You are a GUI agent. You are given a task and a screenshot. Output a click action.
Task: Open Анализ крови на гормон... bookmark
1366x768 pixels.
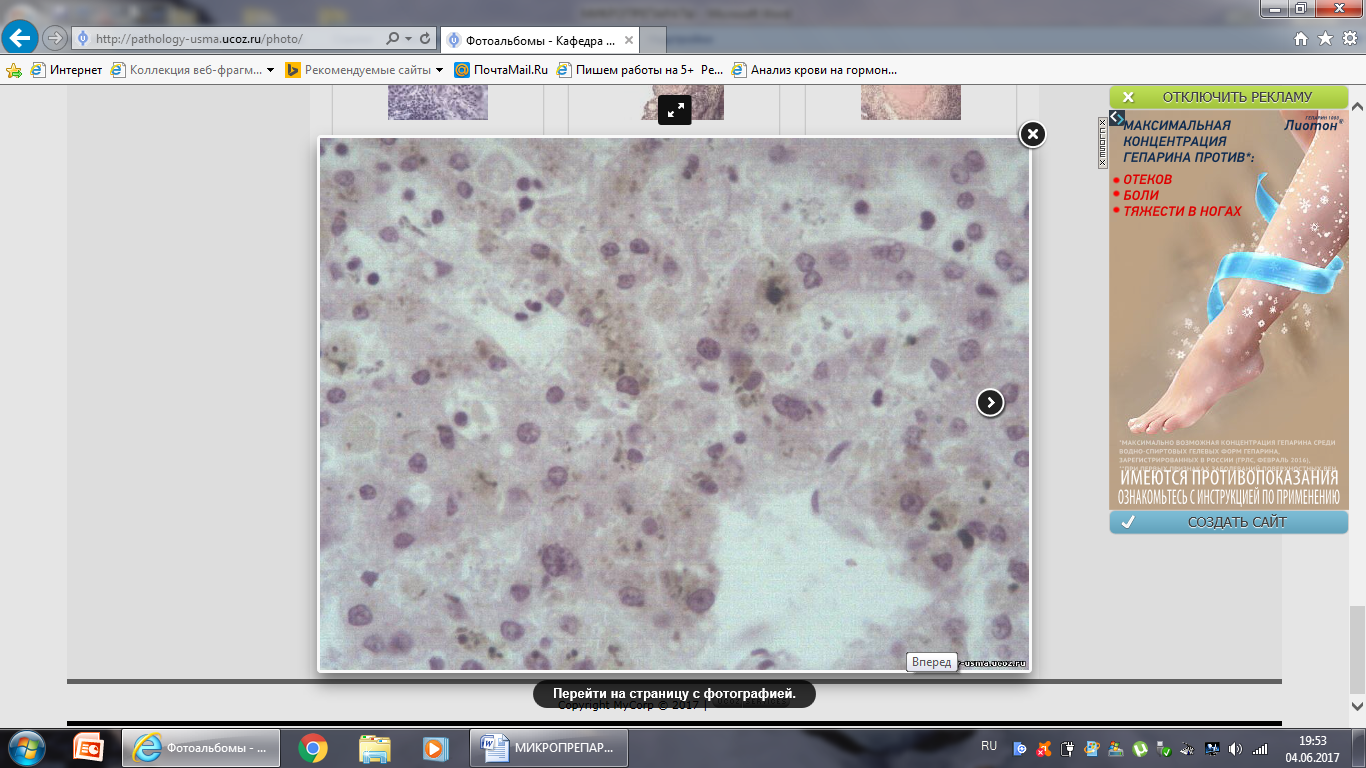point(815,70)
